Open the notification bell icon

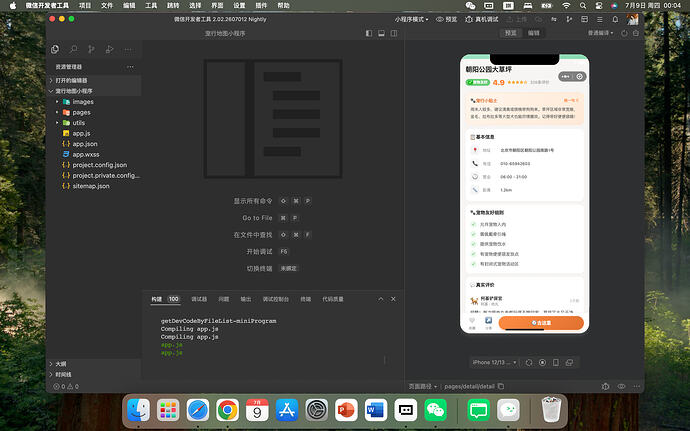click(x=615, y=19)
